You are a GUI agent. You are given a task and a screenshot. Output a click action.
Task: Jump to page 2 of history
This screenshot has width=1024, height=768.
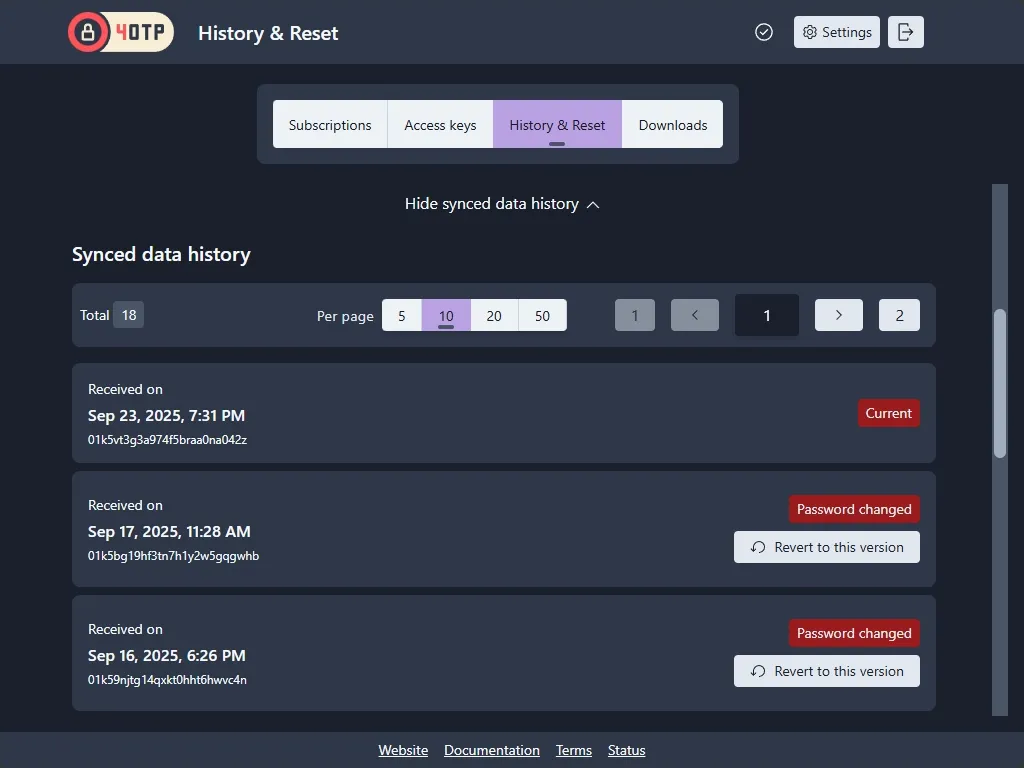898,315
